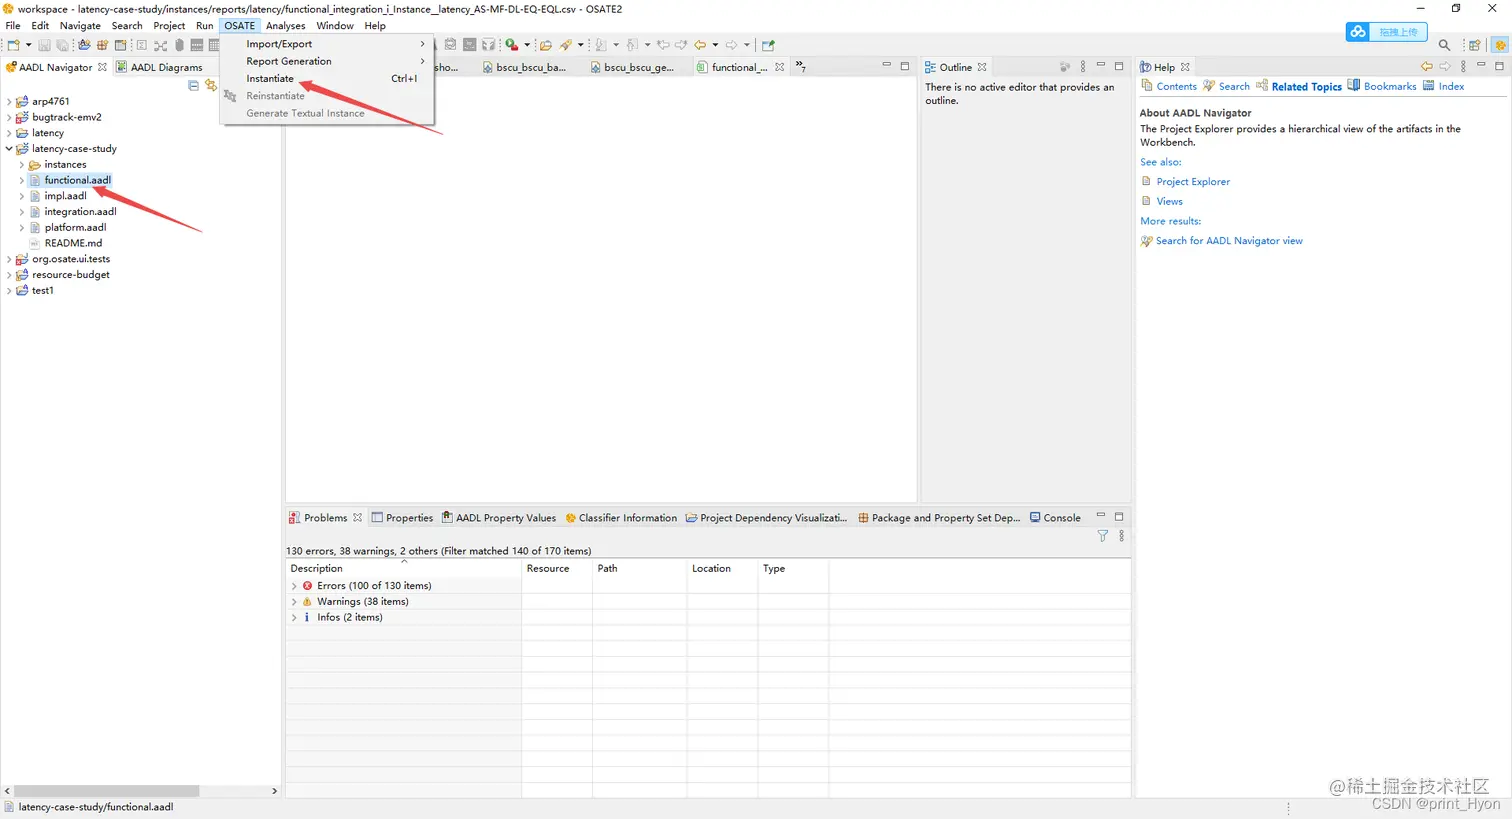The height and width of the screenshot is (819, 1512).
Task: Click navigator scrollbar right arrow
Action: [274, 791]
